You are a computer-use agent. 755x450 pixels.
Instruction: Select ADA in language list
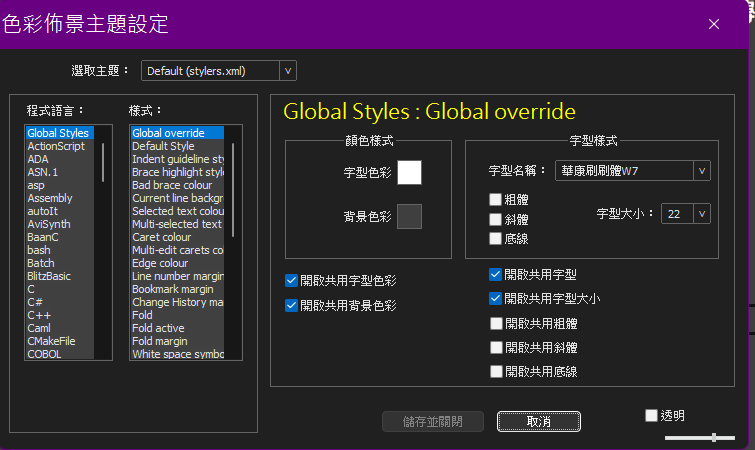(x=60, y=159)
